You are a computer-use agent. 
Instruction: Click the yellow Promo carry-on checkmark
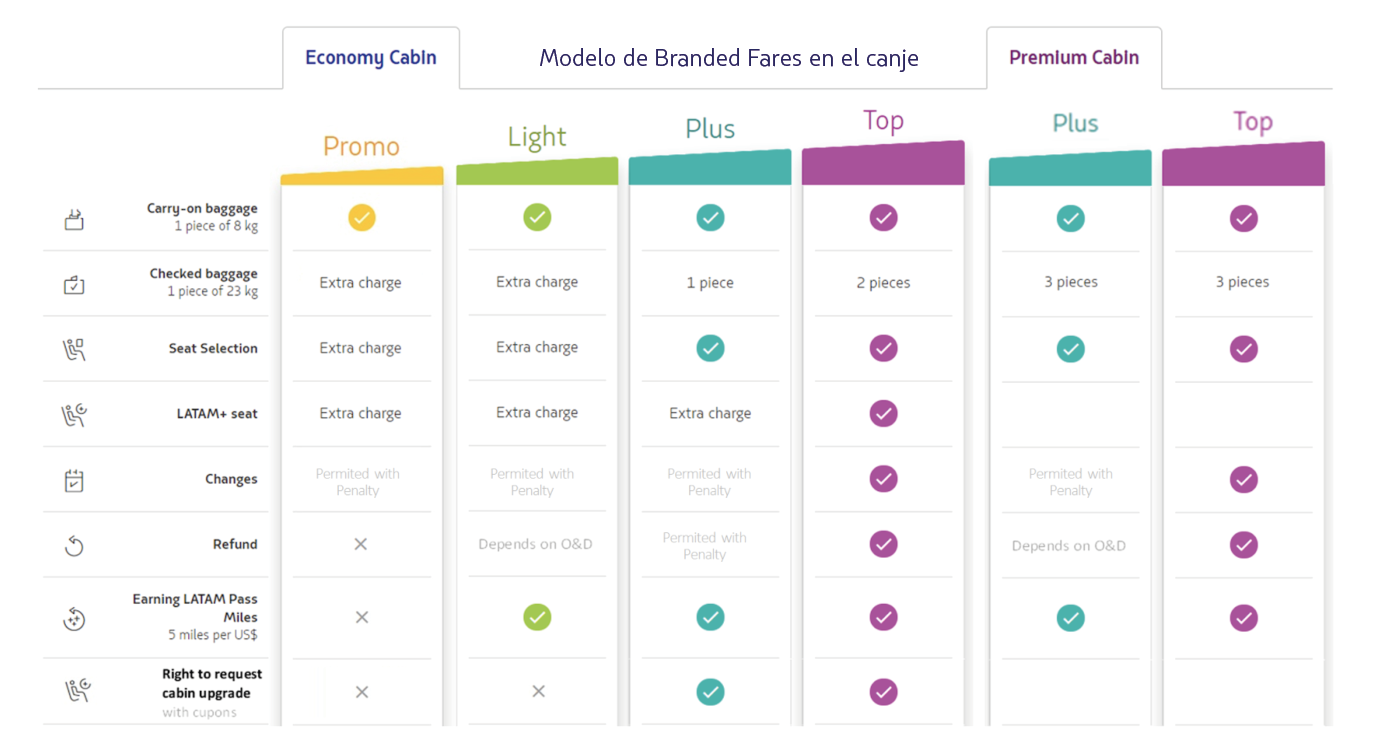pos(362,217)
